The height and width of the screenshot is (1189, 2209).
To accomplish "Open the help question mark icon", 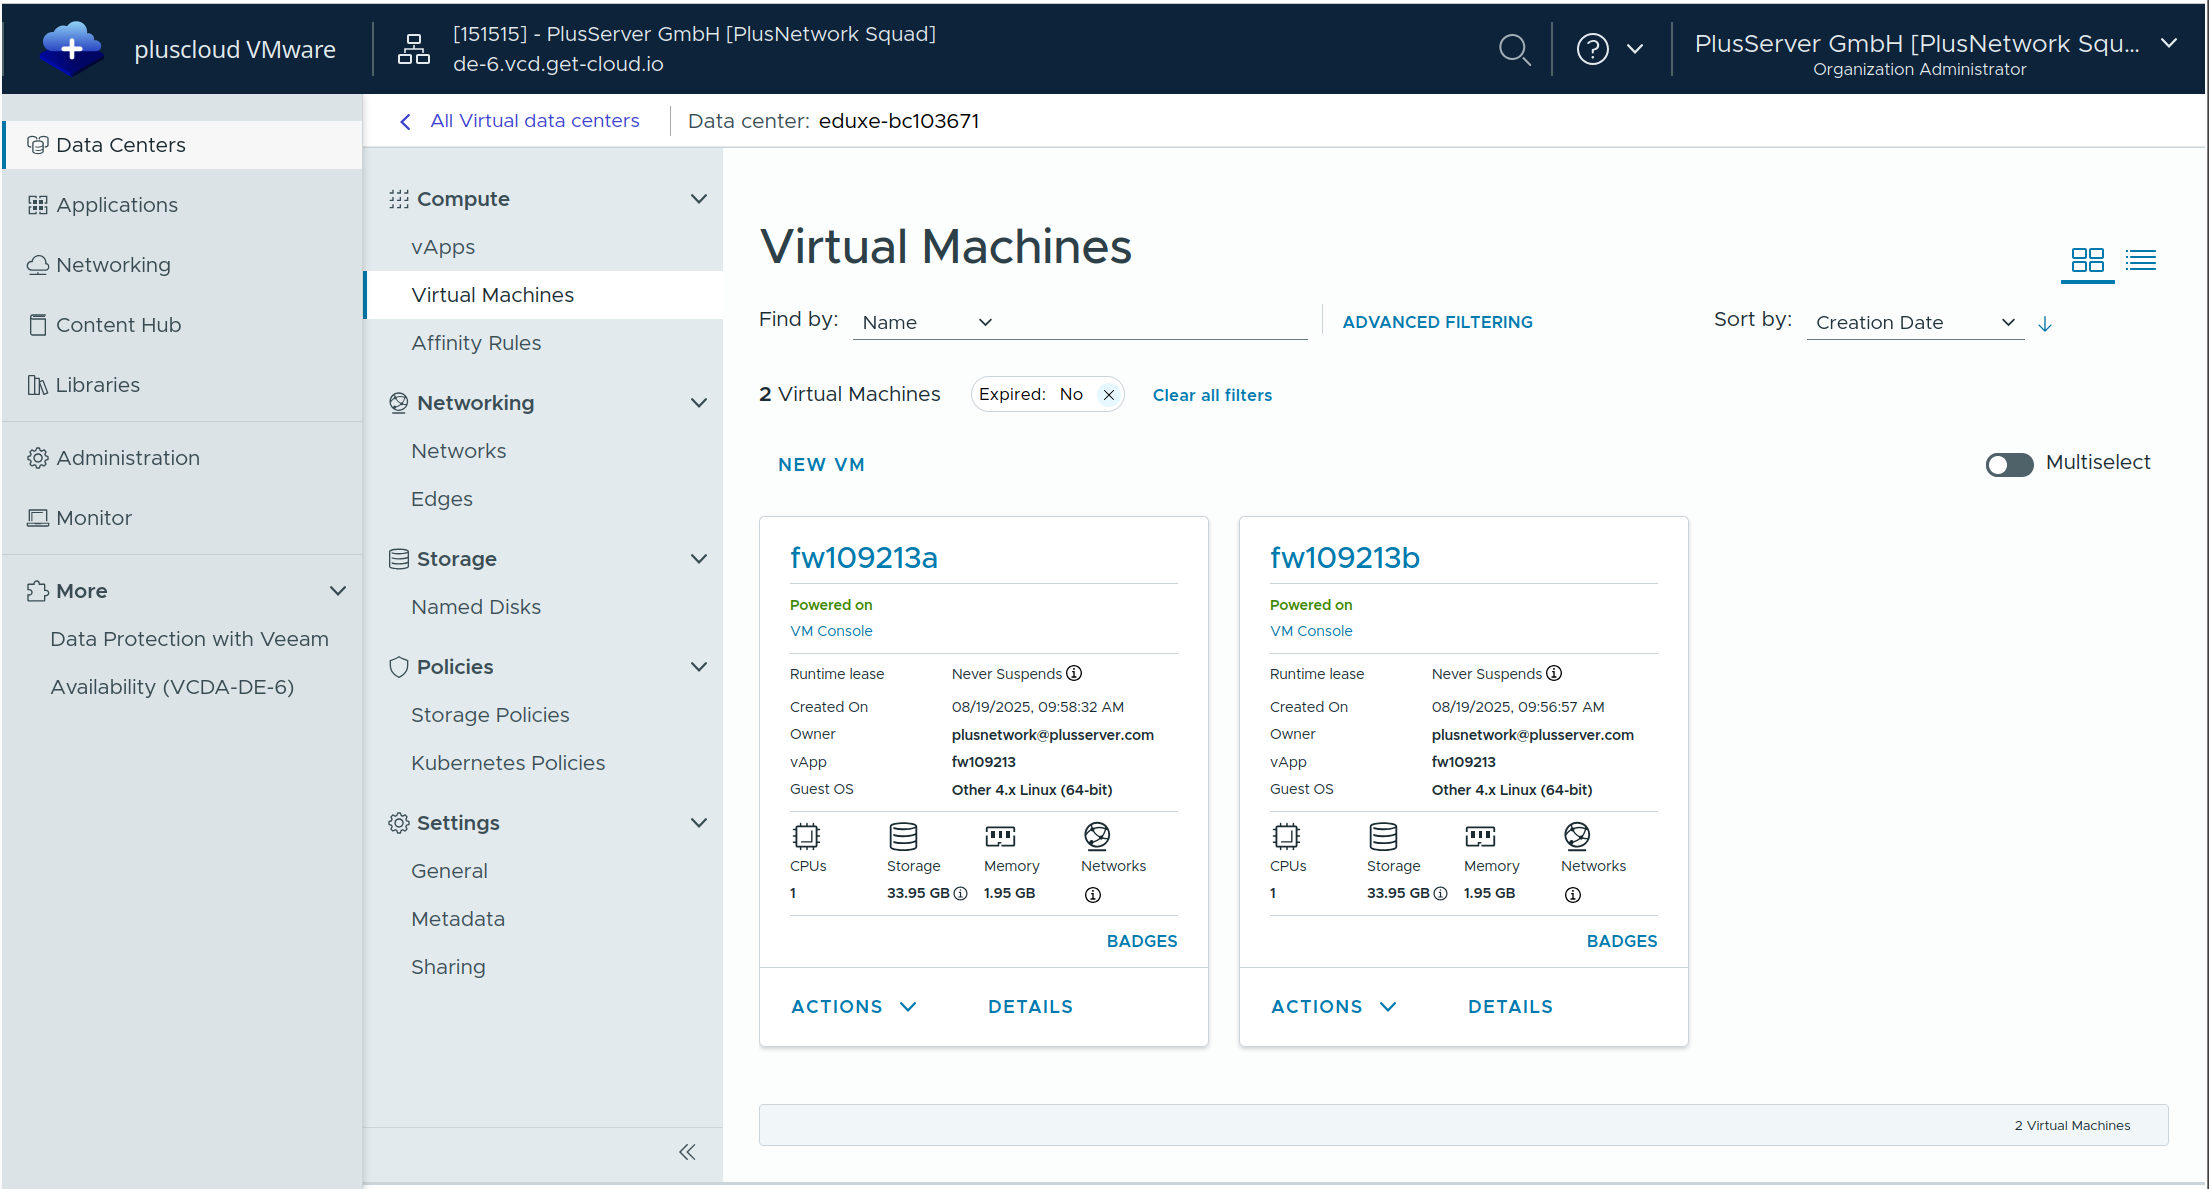I will [1592, 48].
